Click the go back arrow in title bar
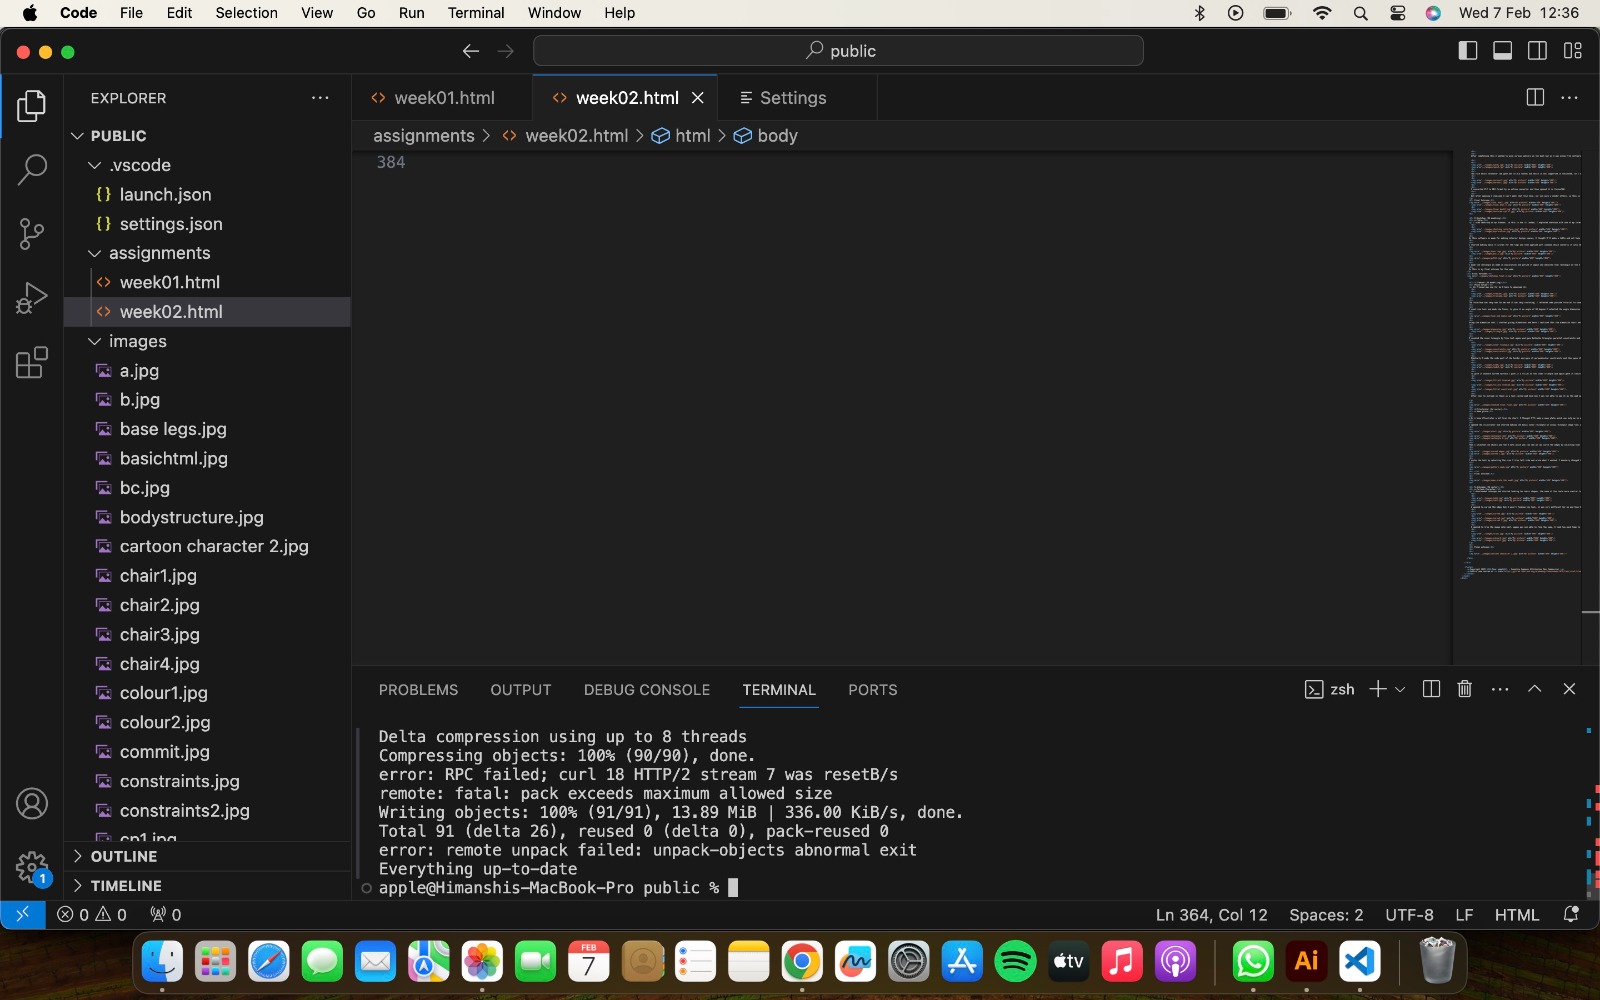 [471, 51]
